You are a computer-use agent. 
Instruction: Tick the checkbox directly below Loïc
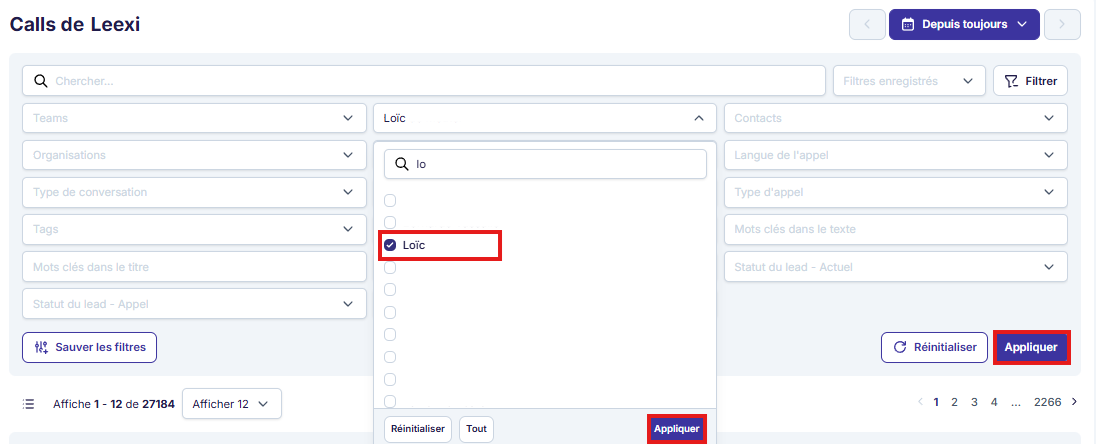click(390, 268)
